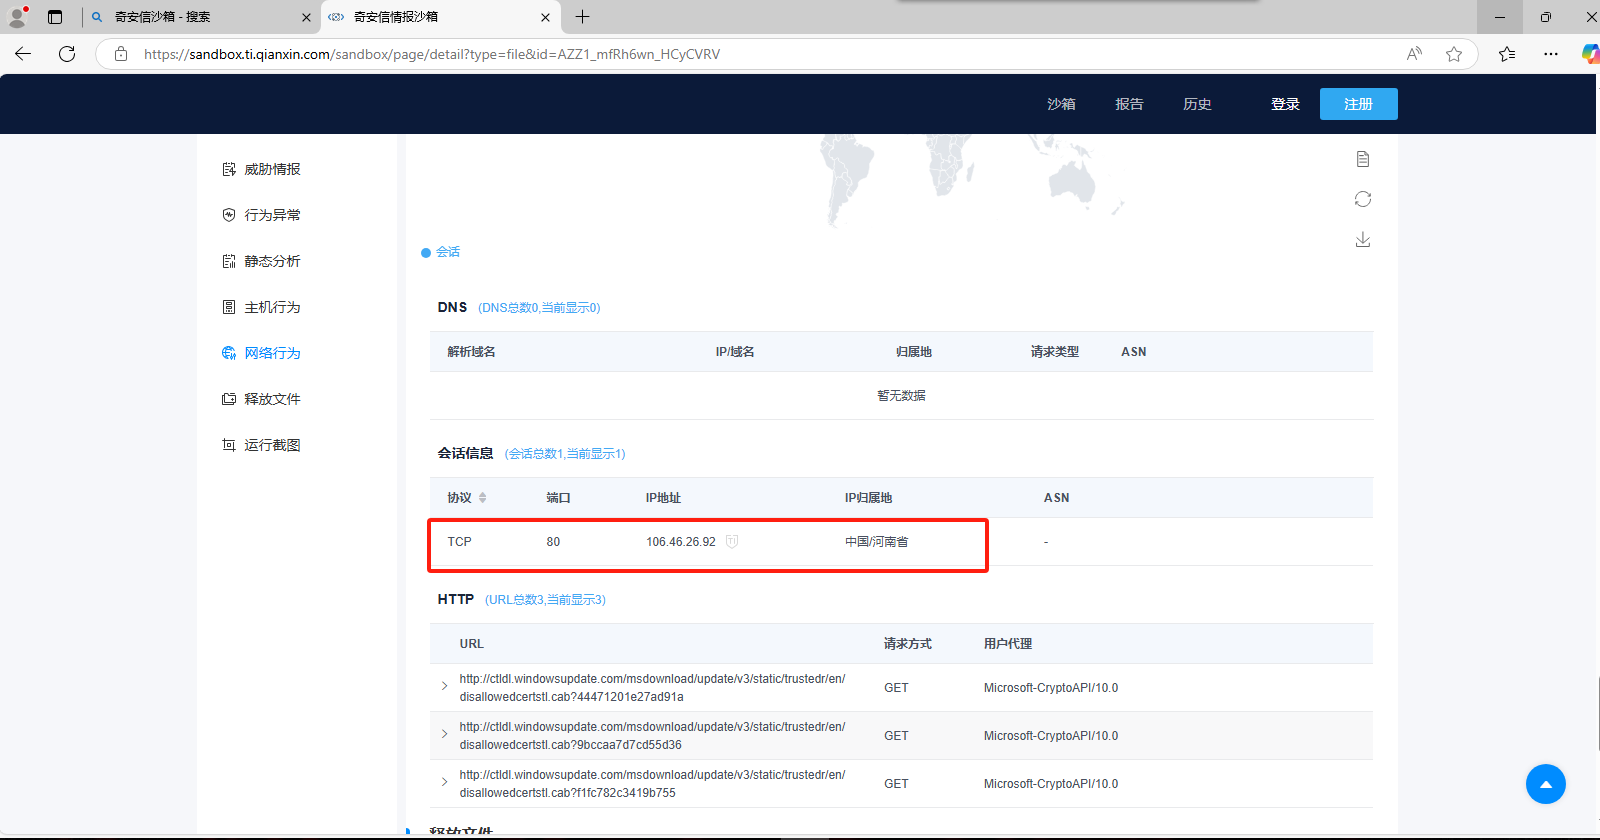Click the refresh analysis icon on right
1600x840 pixels.
click(1362, 199)
